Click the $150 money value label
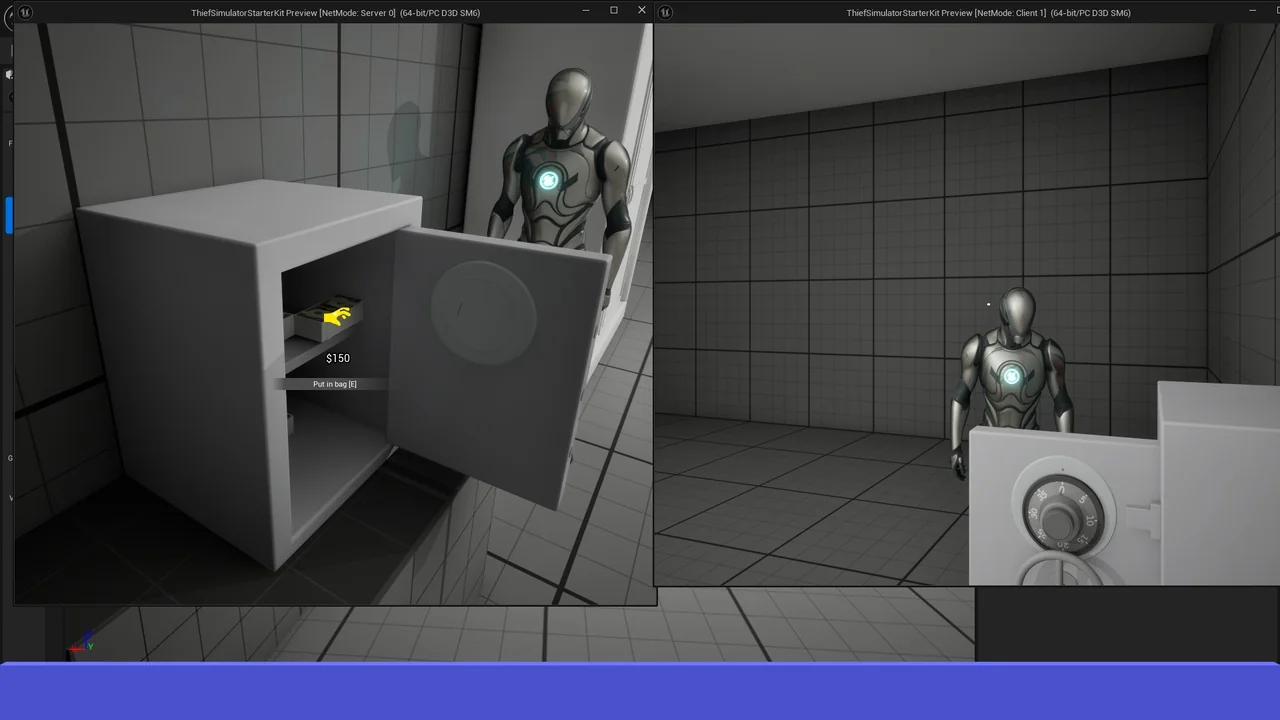1280x720 pixels. pos(338,358)
